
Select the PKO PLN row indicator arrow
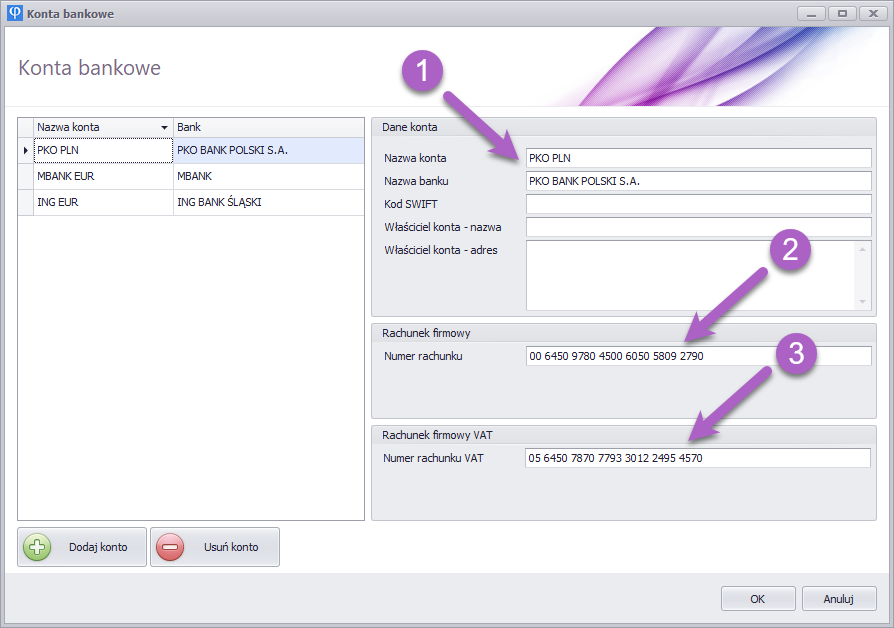point(26,151)
